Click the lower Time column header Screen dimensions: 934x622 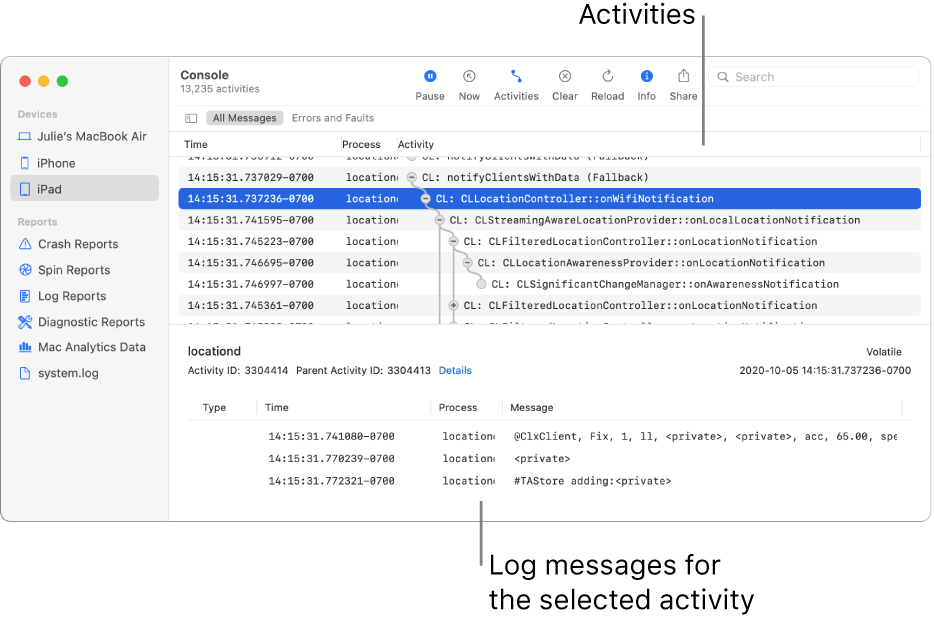(276, 408)
